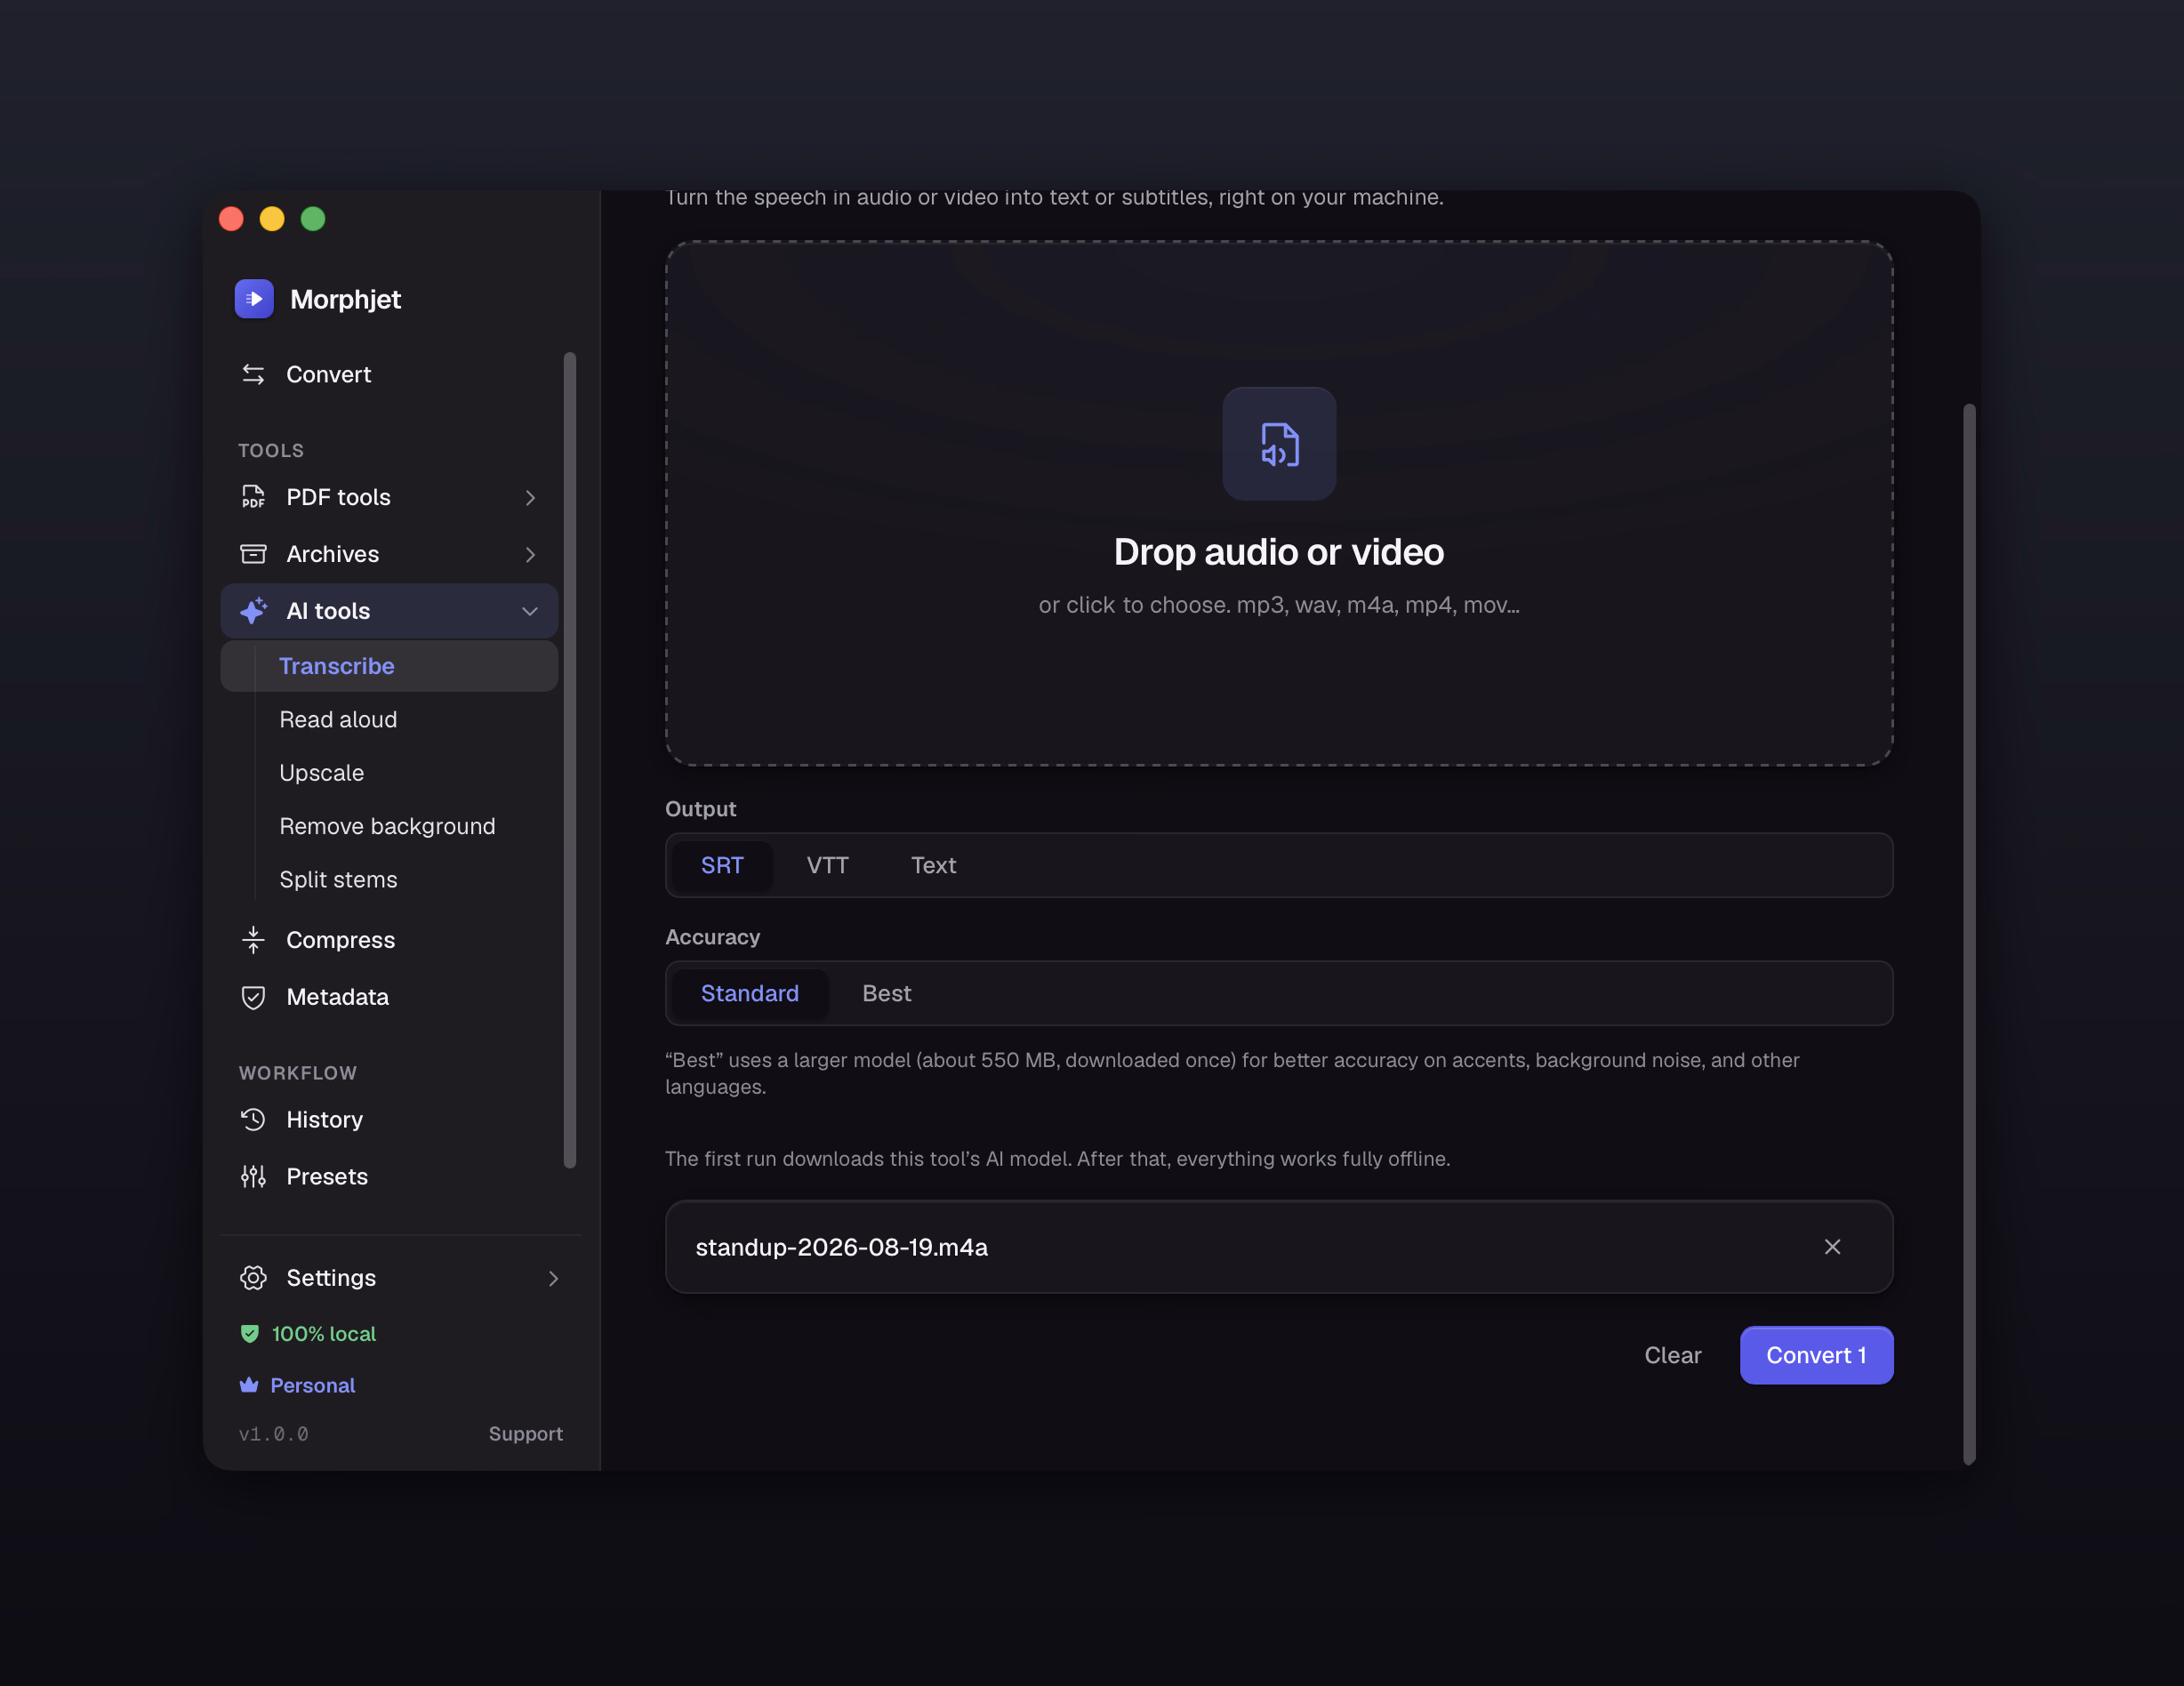Open the Settings submenu chevron
Viewport: 2184px width, 1686px height.
click(553, 1279)
